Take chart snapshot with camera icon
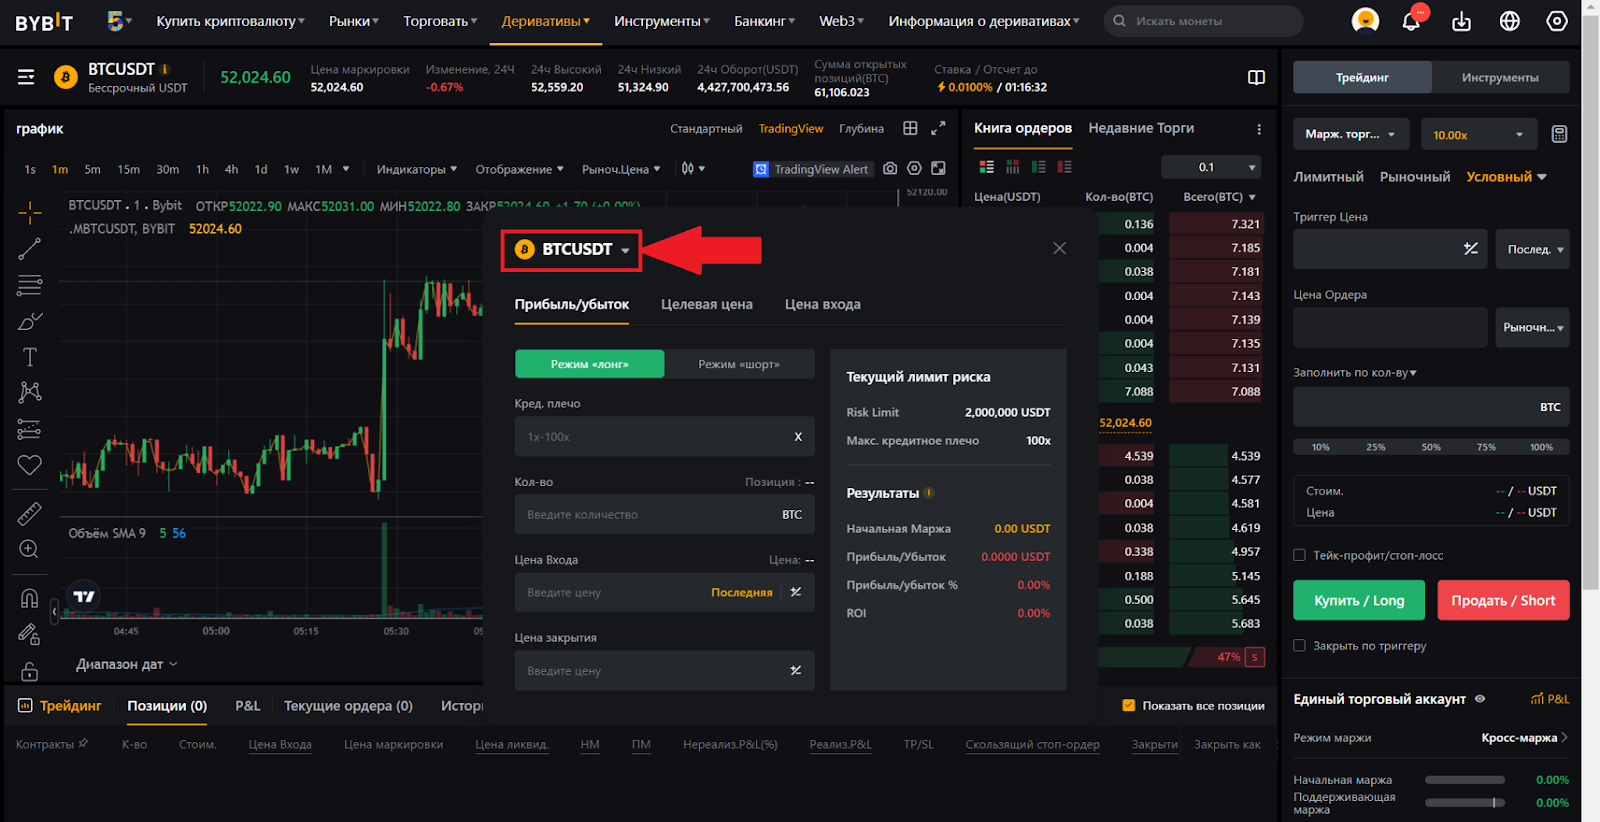The height and width of the screenshot is (822, 1600). click(890, 169)
